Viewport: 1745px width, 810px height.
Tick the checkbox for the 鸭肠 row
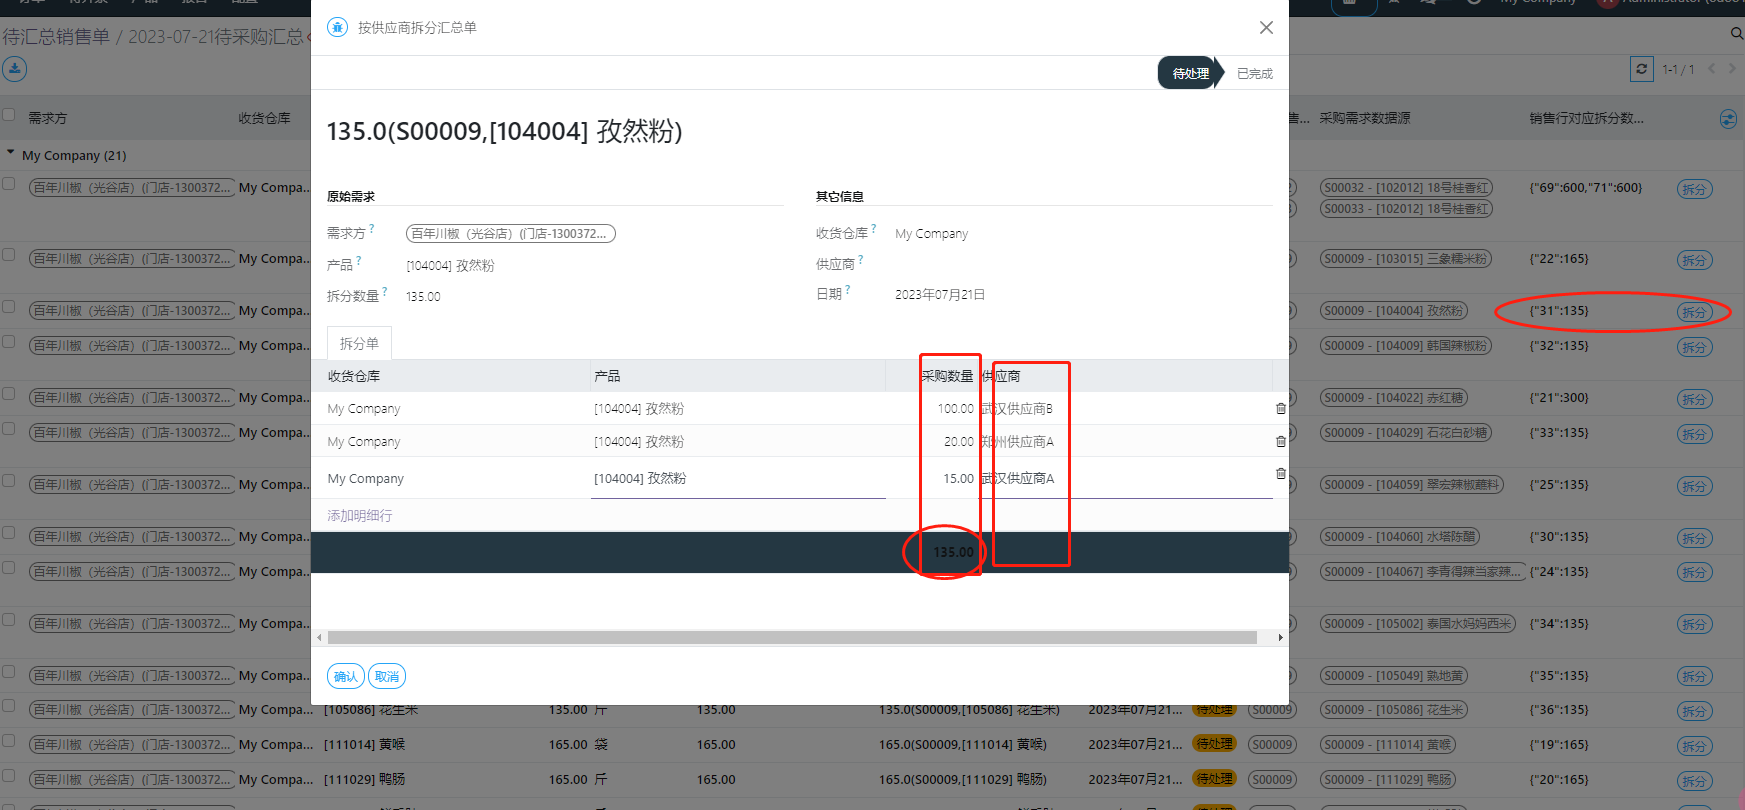pyautogui.click(x=9, y=776)
